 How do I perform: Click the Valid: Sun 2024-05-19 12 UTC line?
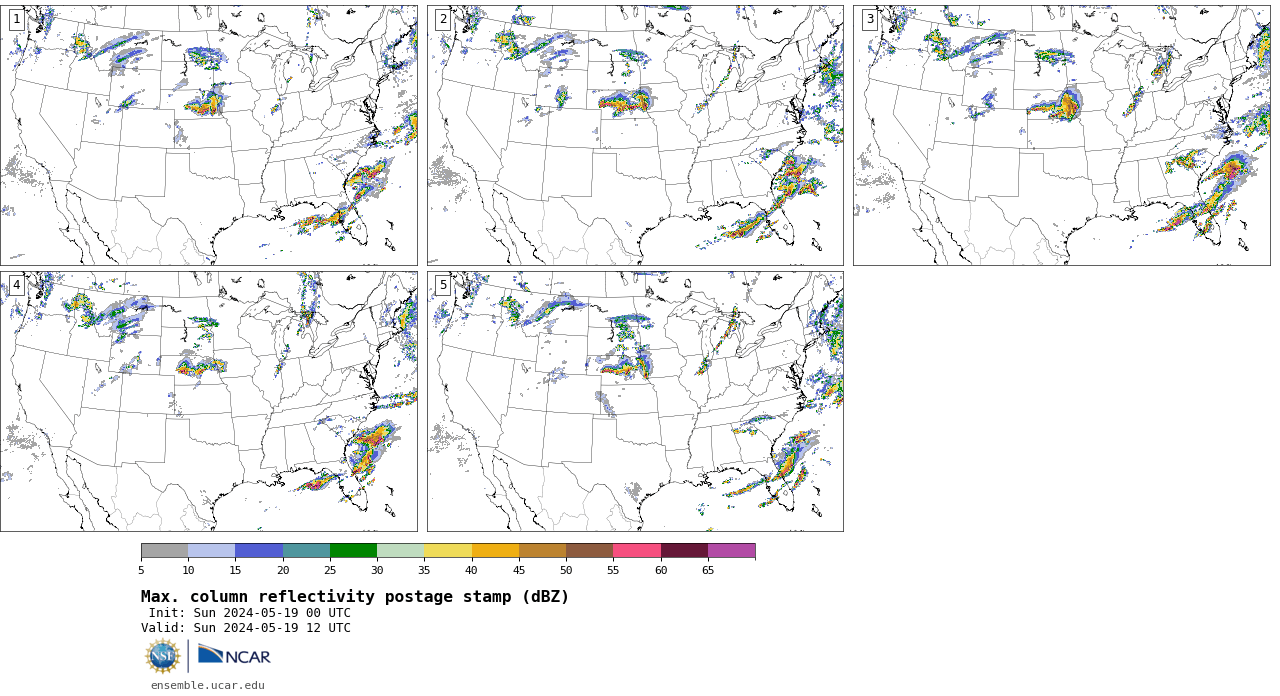[246, 628]
